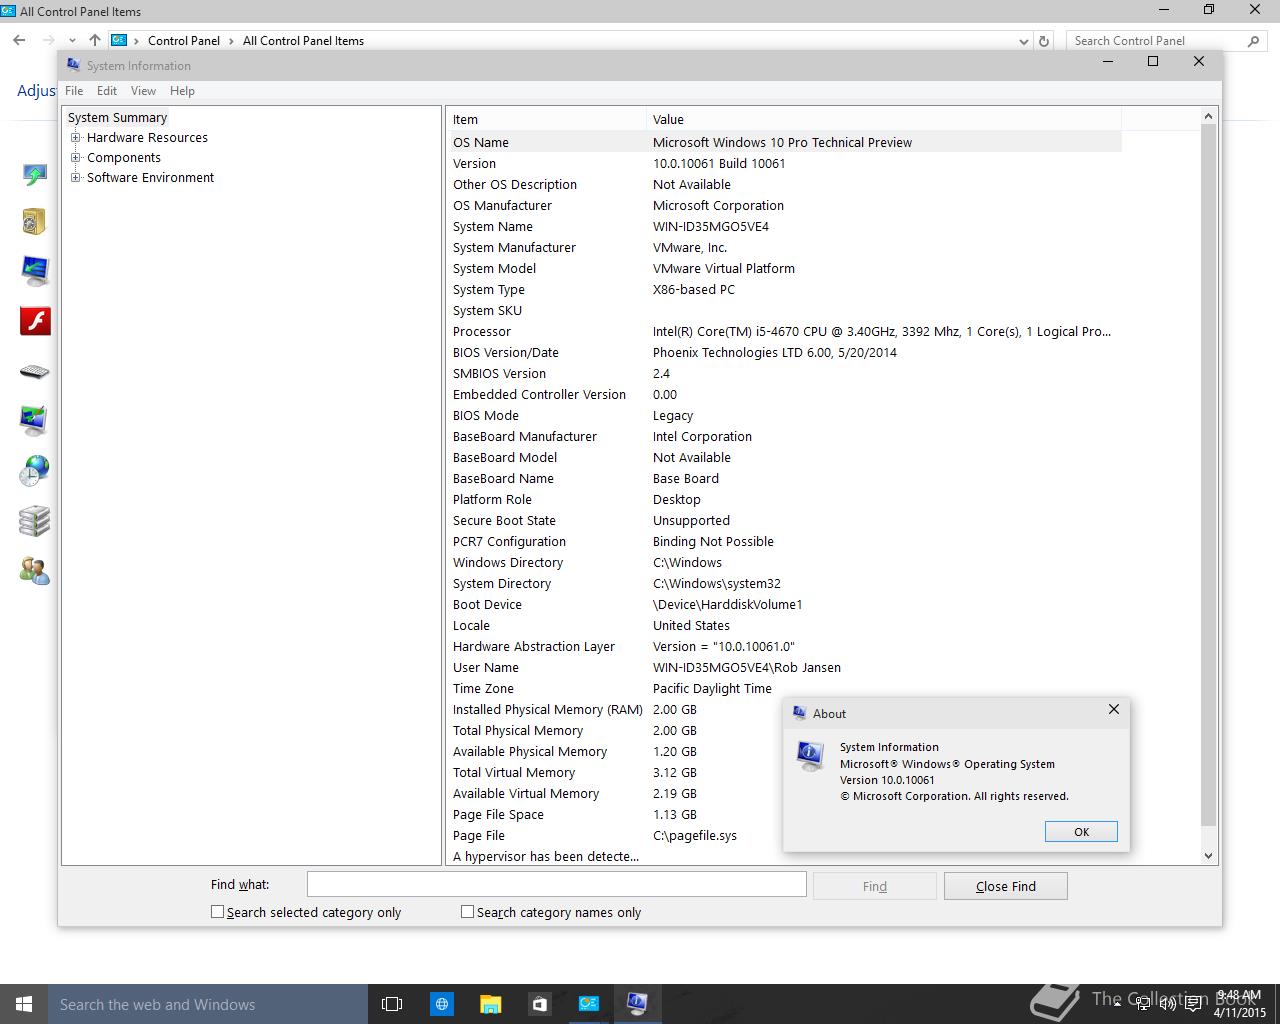
Task: Click the Search the web and Windows box
Action: (208, 1004)
